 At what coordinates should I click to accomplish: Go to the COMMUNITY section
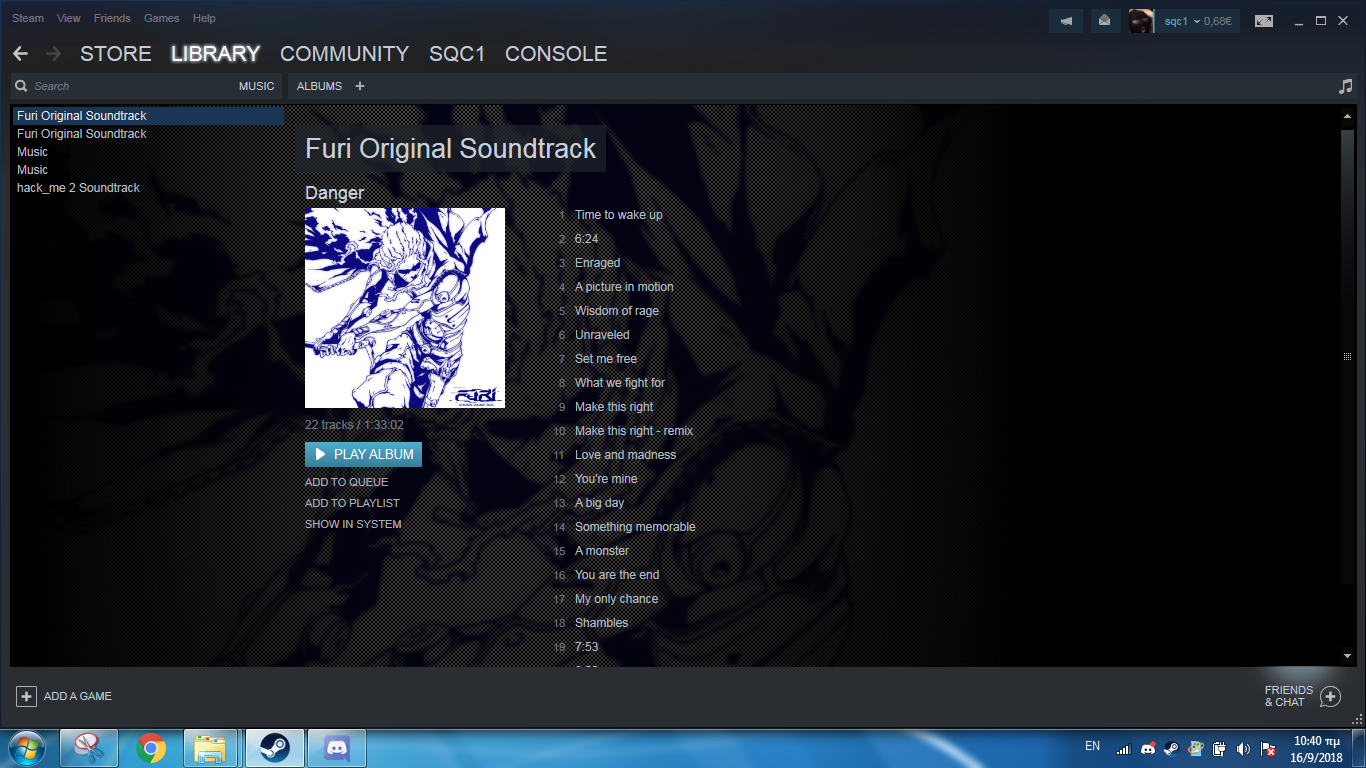point(344,54)
